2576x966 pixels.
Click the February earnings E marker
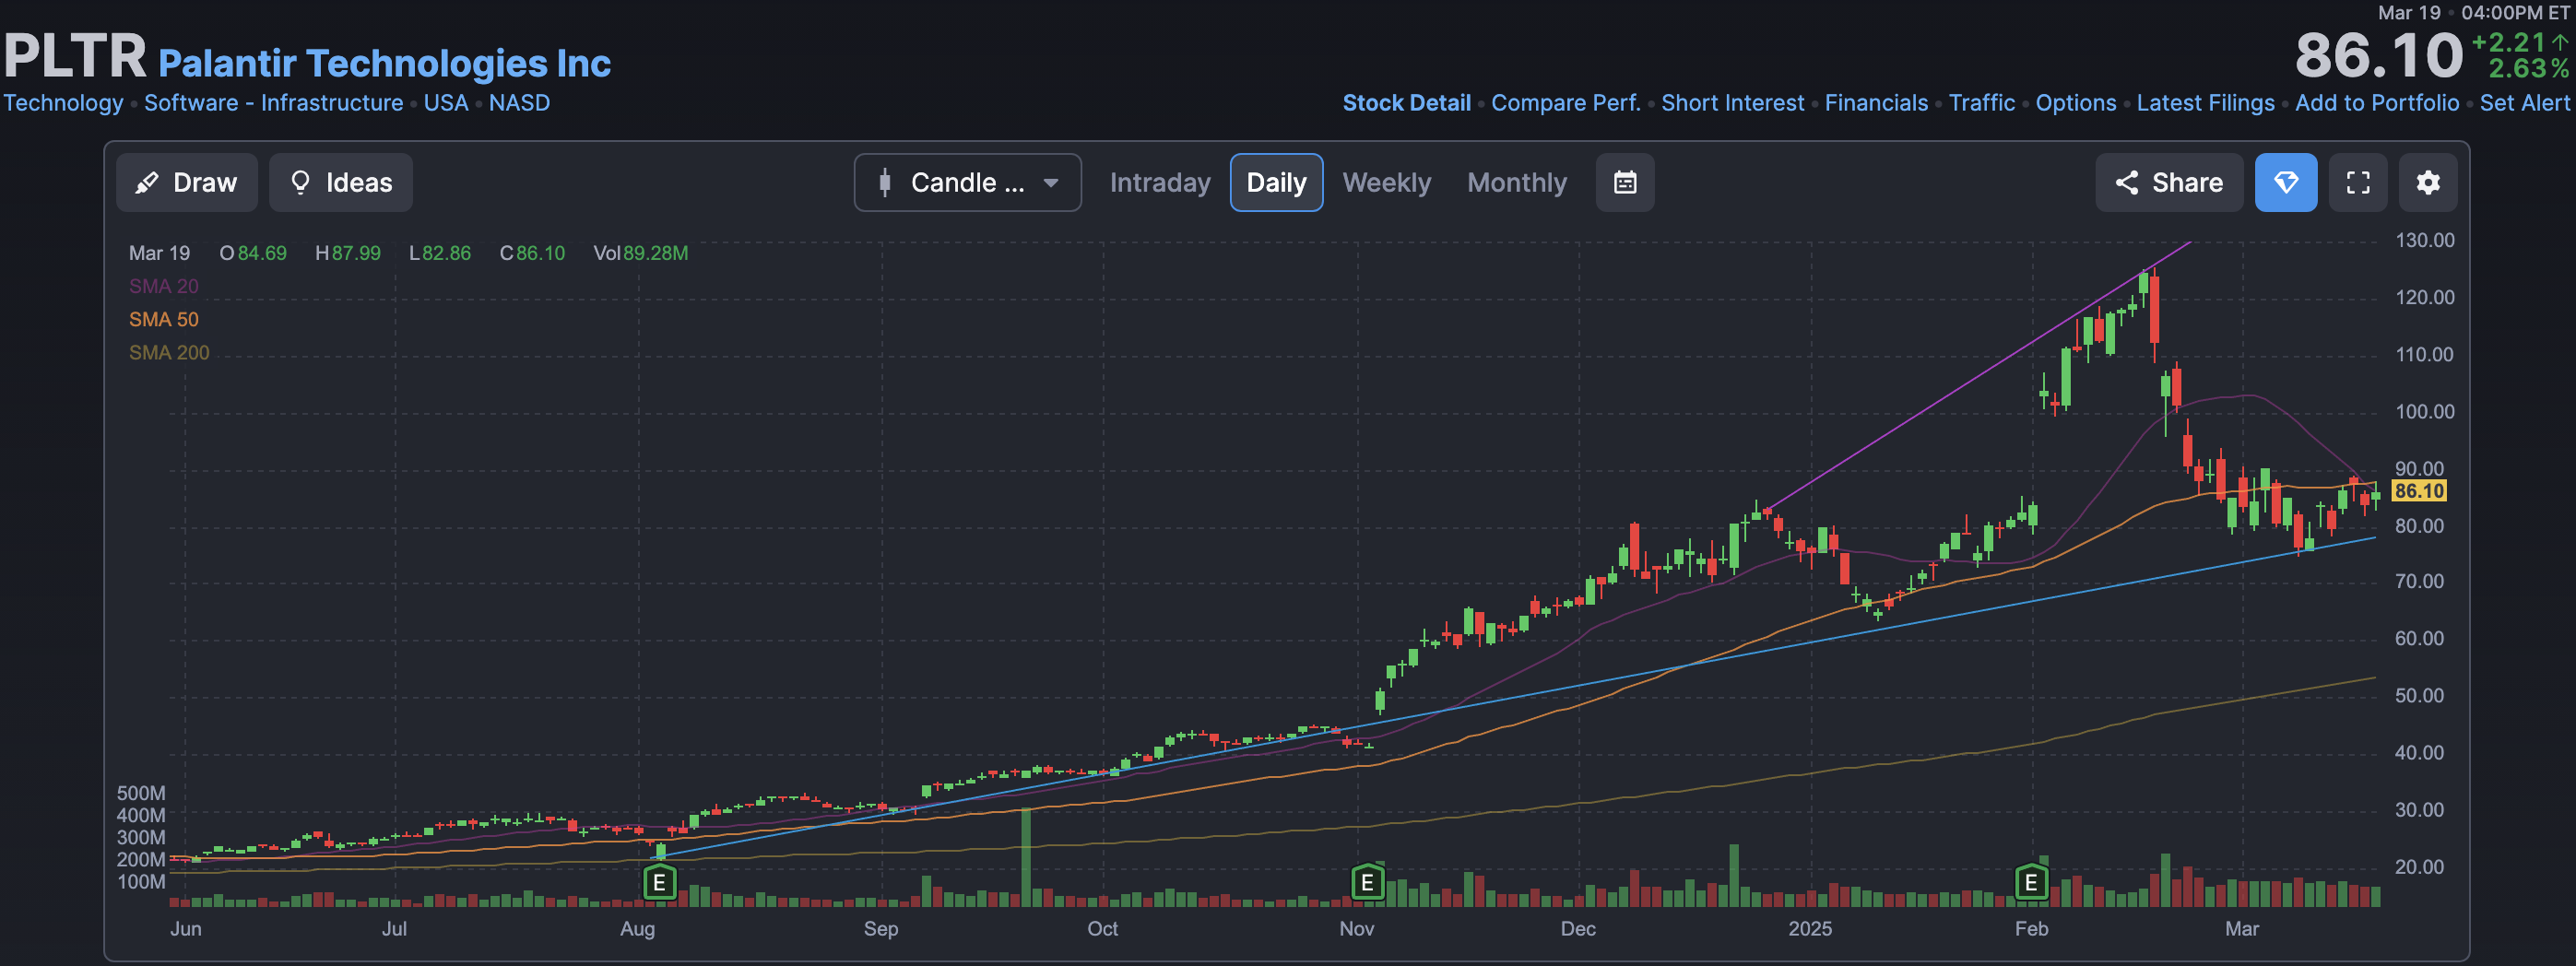pos(2031,883)
